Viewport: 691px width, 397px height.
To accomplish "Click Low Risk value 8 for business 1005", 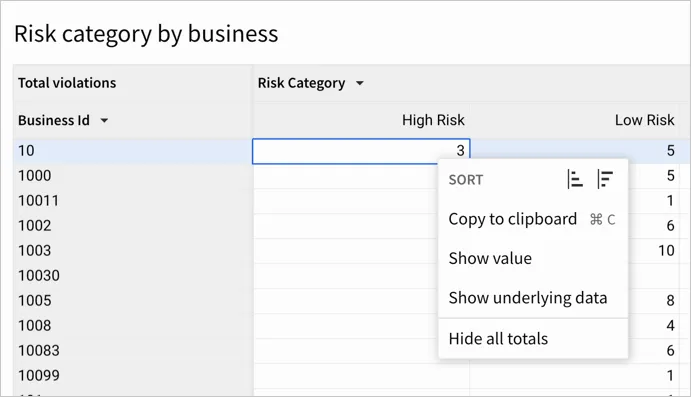I will tap(670, 301).
